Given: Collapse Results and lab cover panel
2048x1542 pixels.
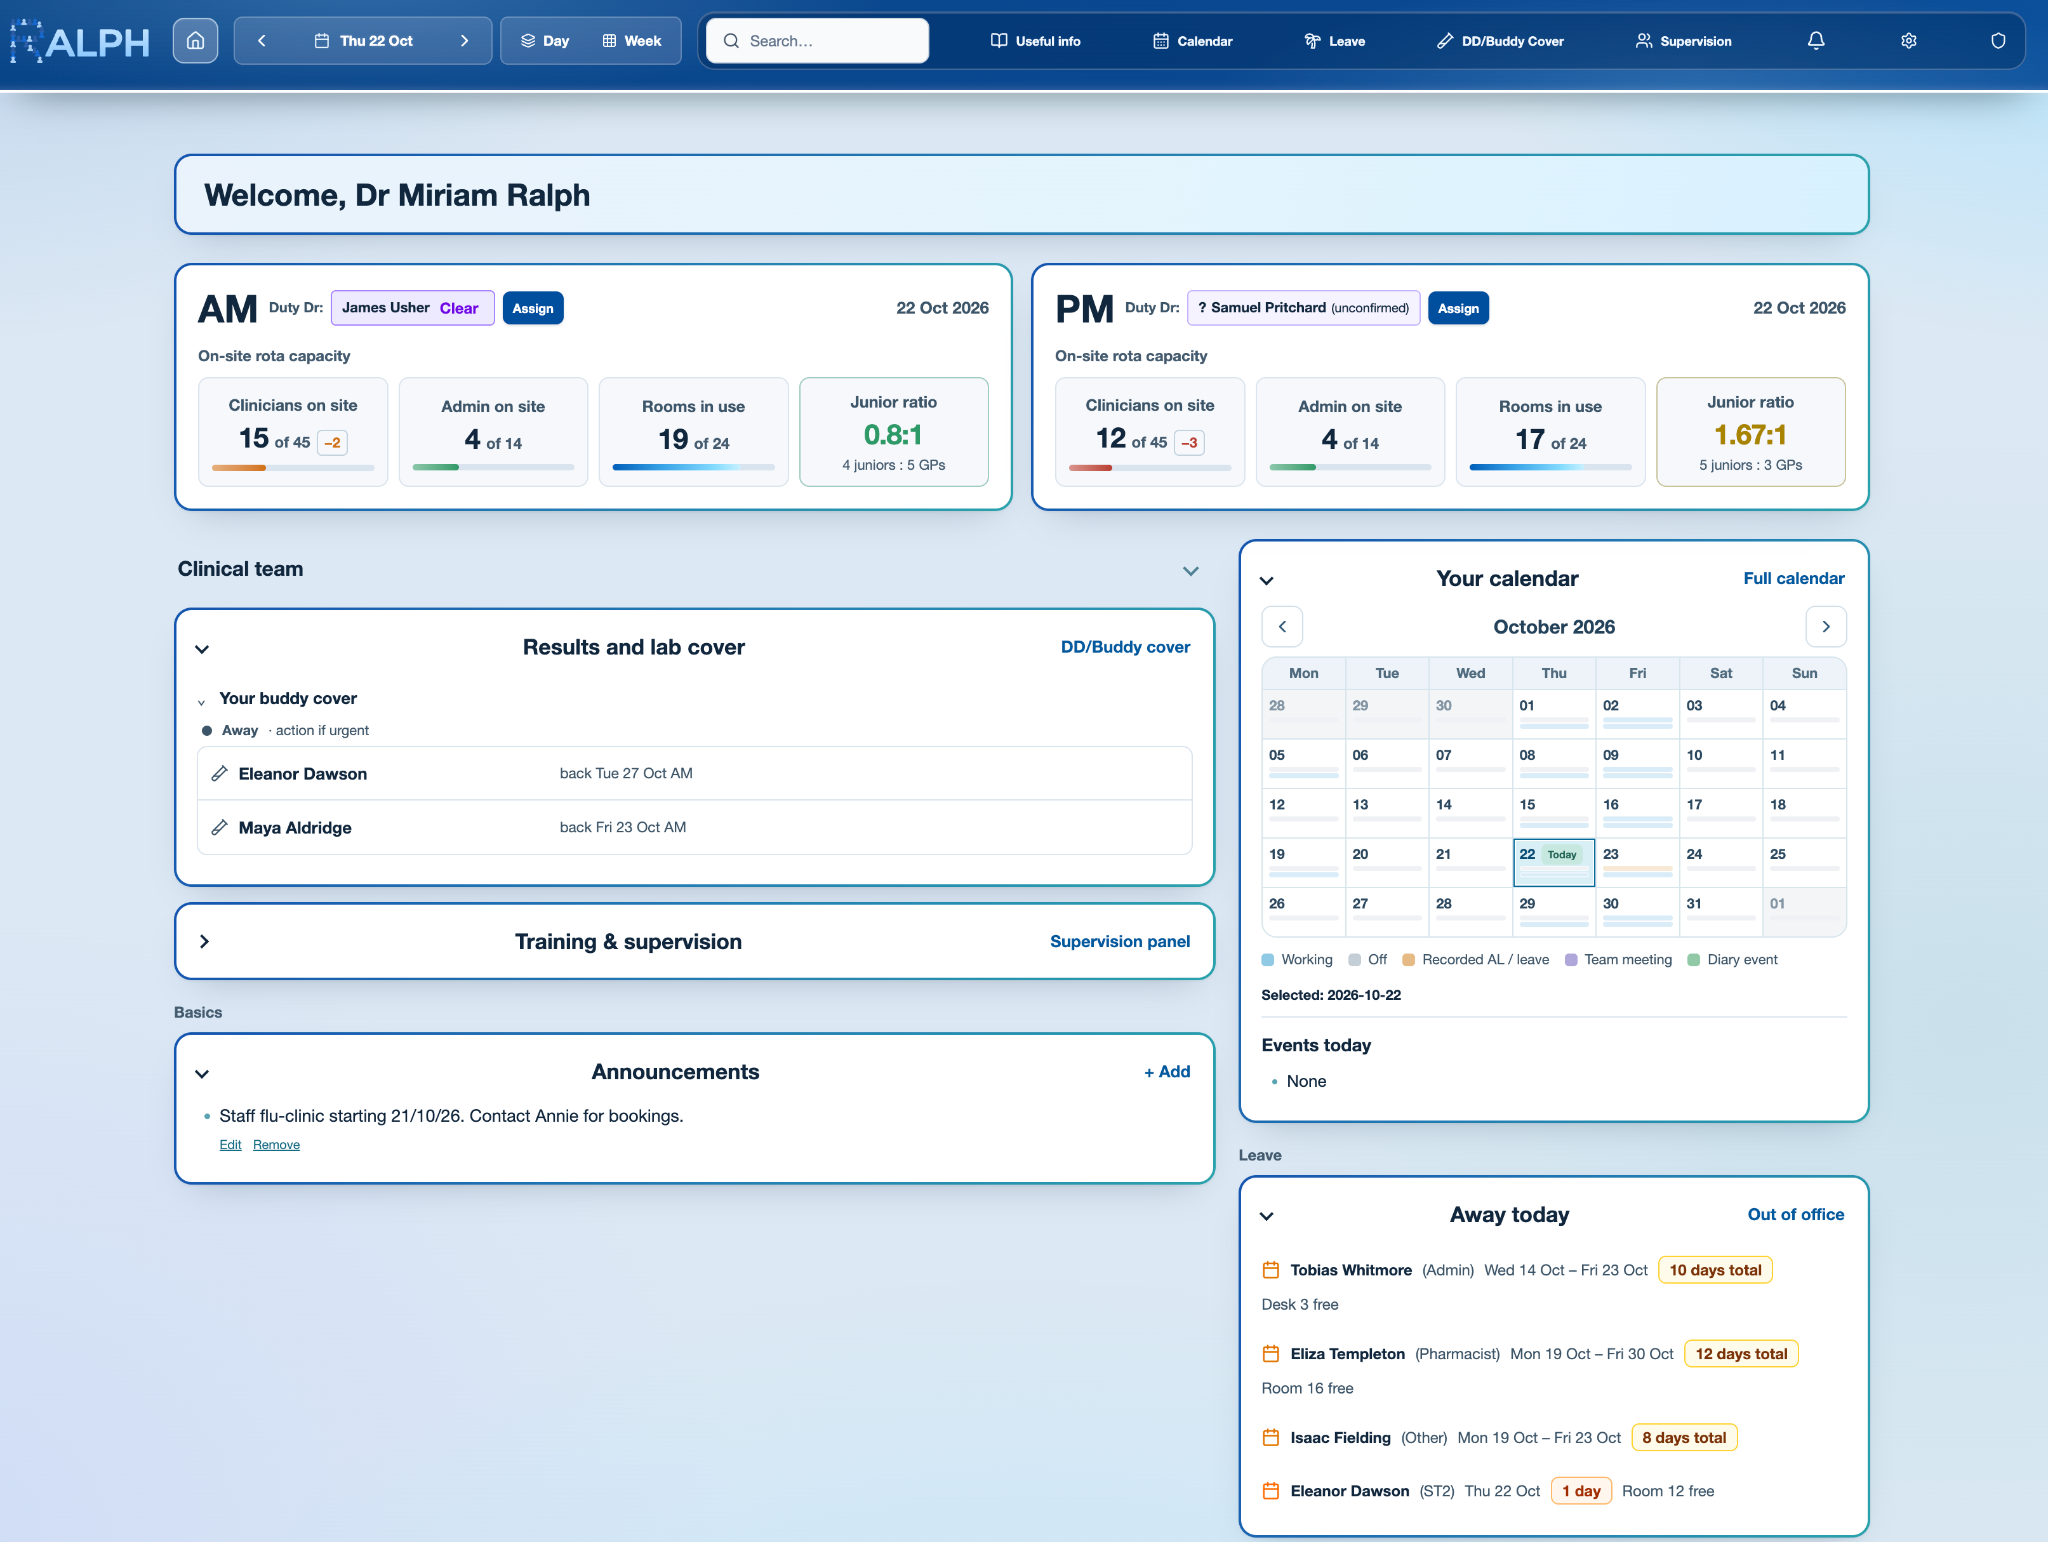Looking at the screenshot, I should (x=202, y=649).
